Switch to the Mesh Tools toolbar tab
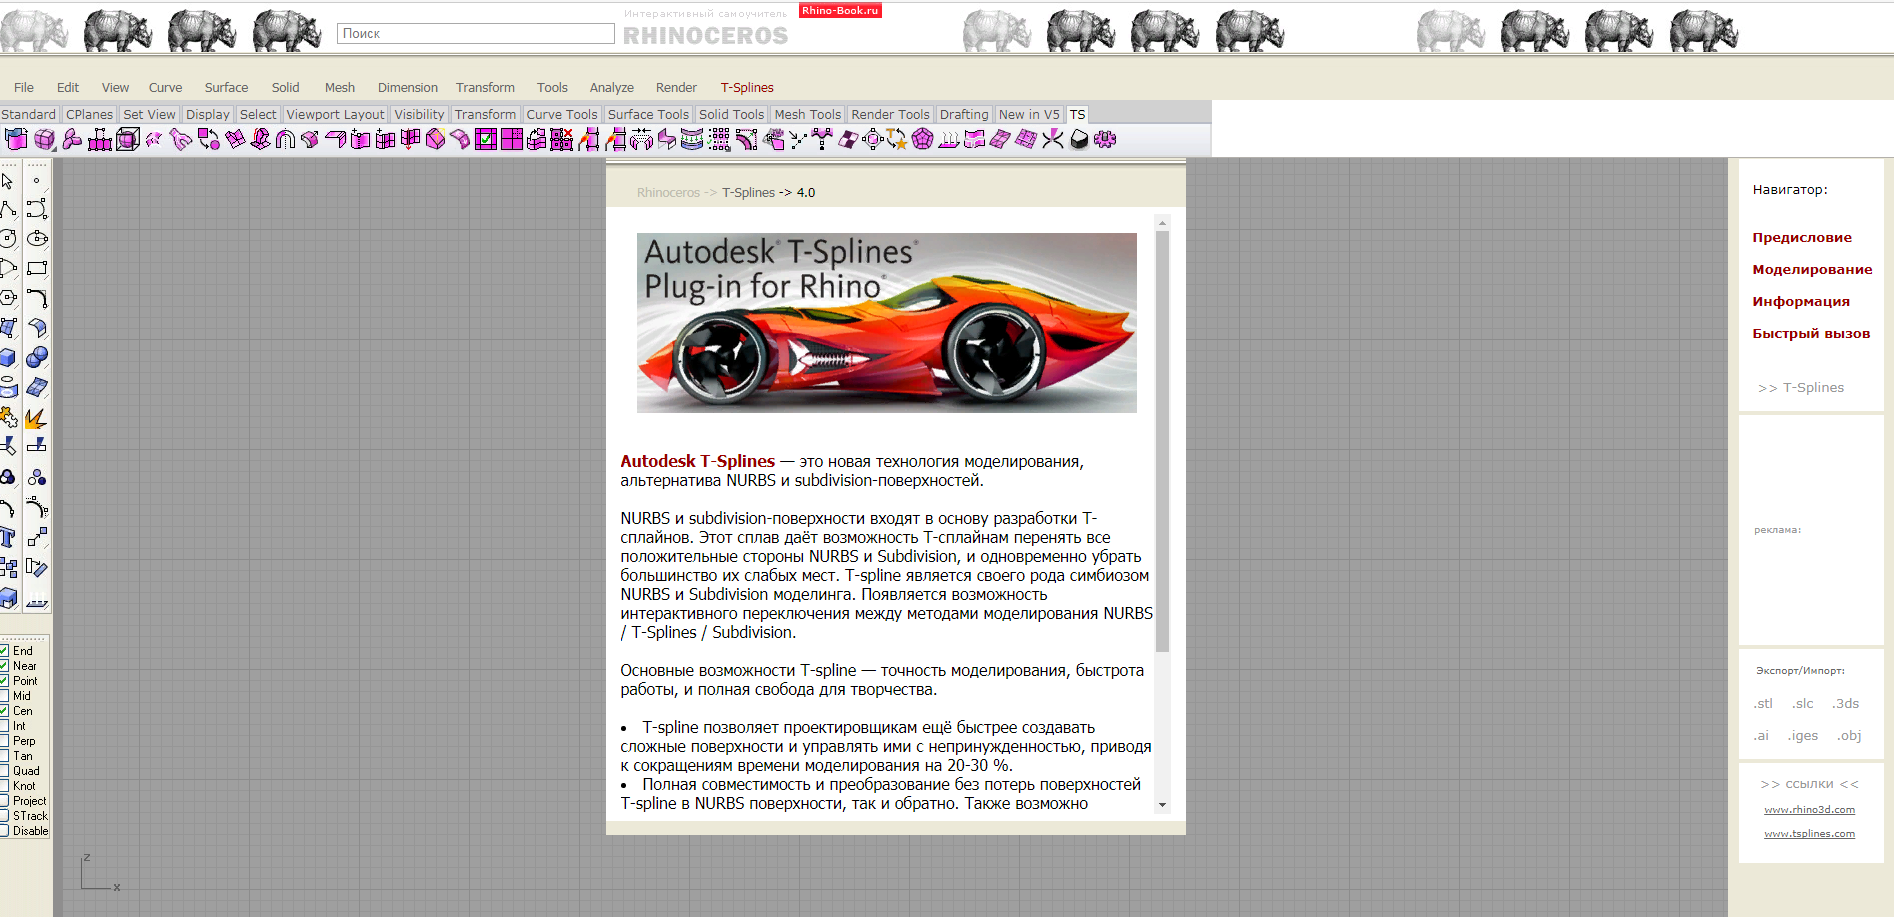 click(x=807, y=115)
